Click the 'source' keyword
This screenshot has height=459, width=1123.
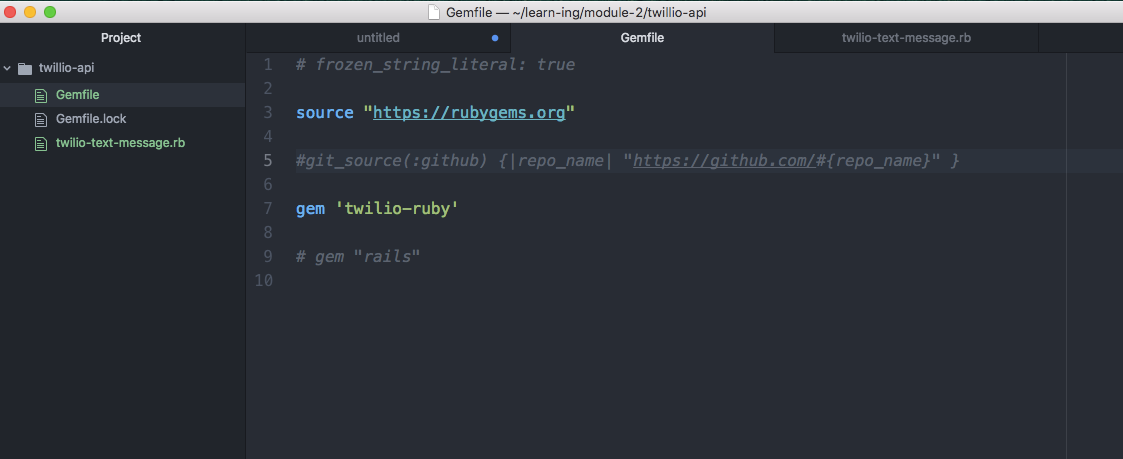tap(324, 113)
